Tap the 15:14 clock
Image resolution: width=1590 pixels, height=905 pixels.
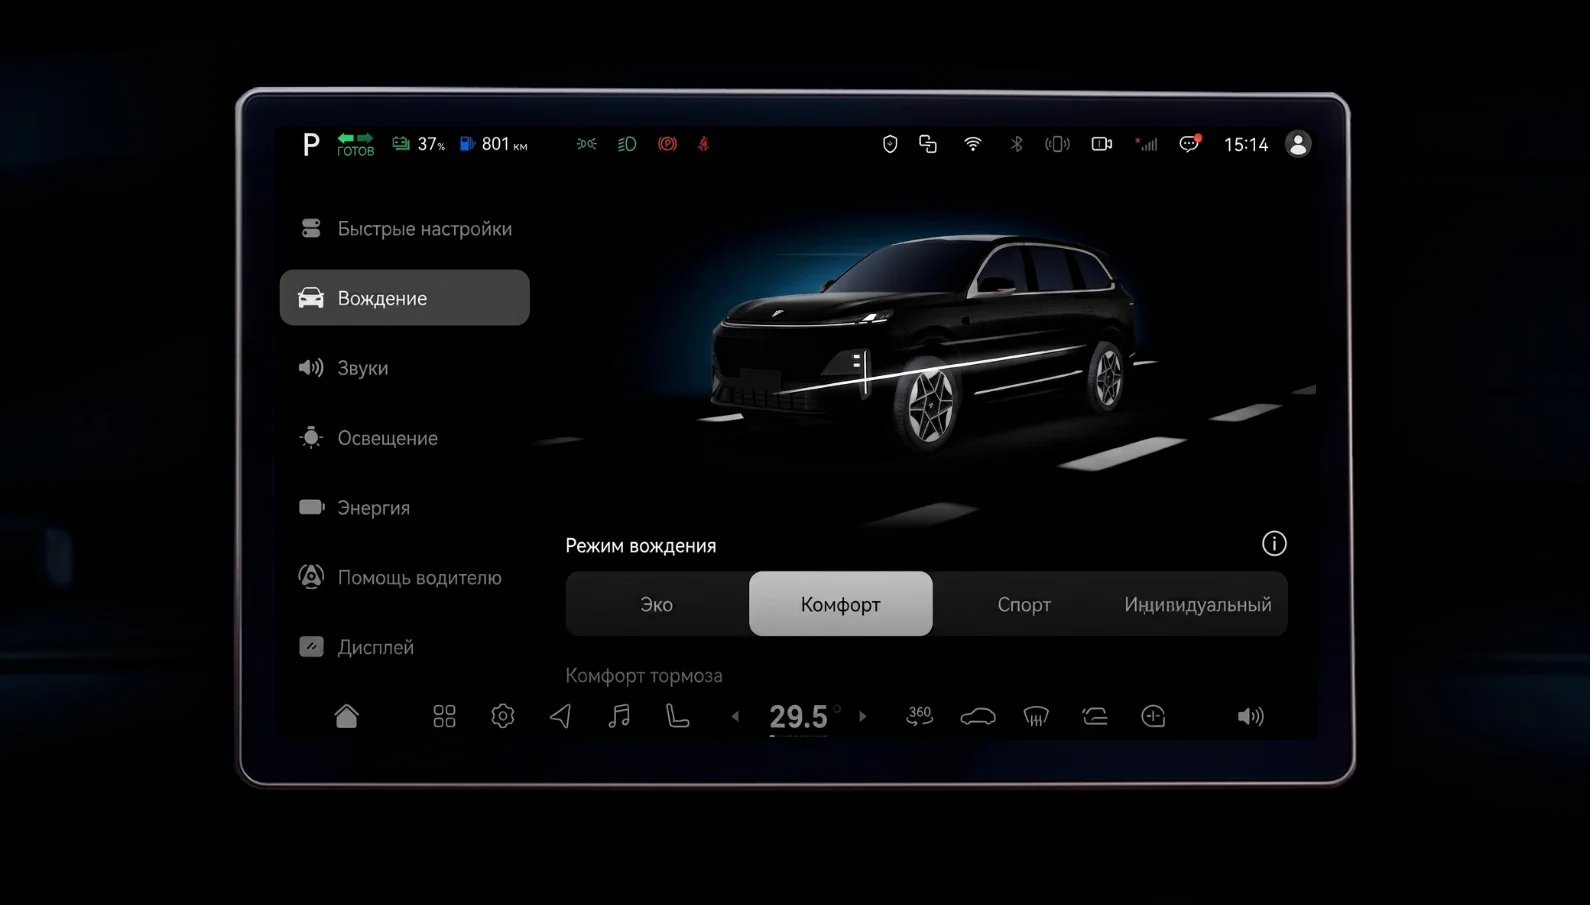pyautogui.click(x=1246, y=145)
